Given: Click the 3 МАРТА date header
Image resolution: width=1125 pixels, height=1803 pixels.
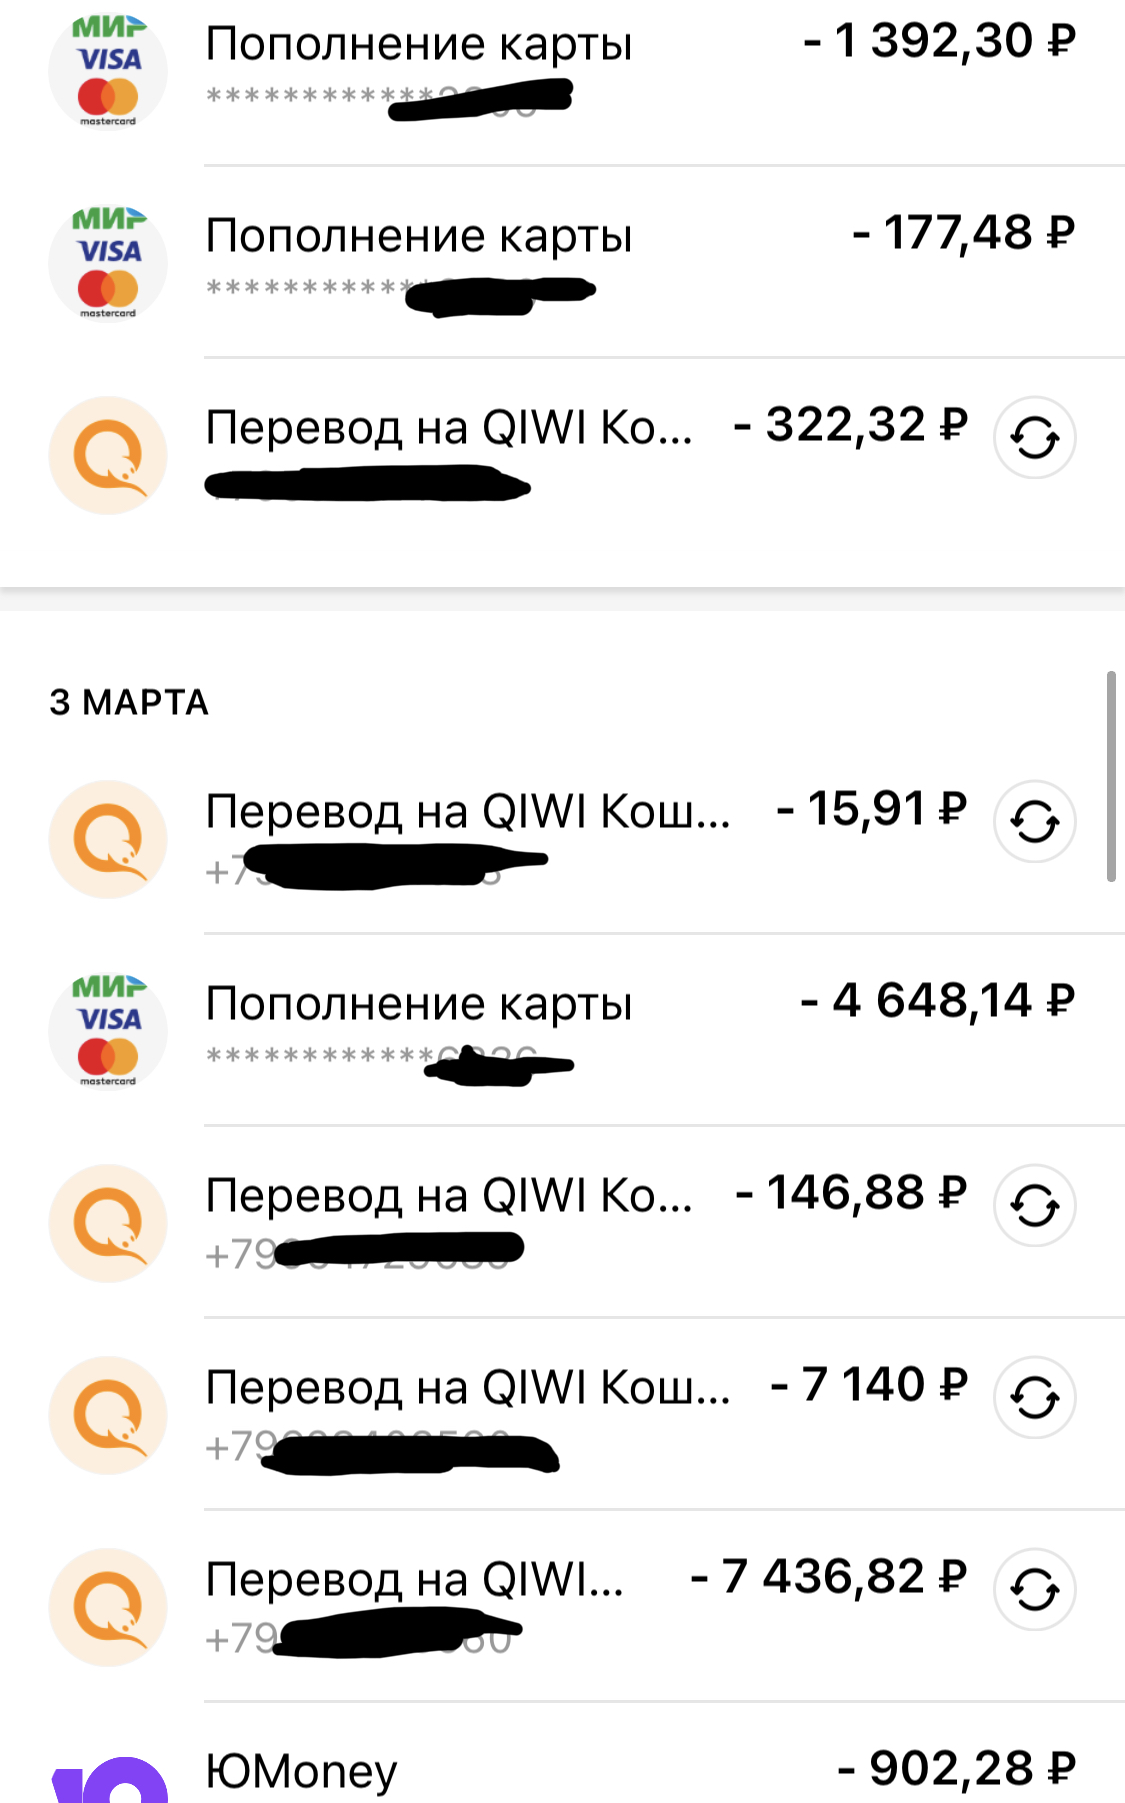Looking at the screenshot, I should tap(129, 702).
